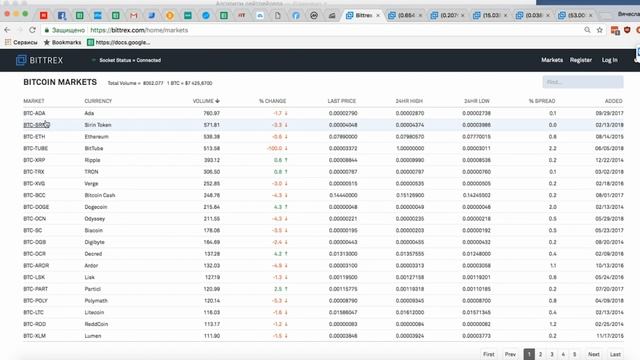
Task: Open the BTC-TUBE market link
Action: (36, 148)
